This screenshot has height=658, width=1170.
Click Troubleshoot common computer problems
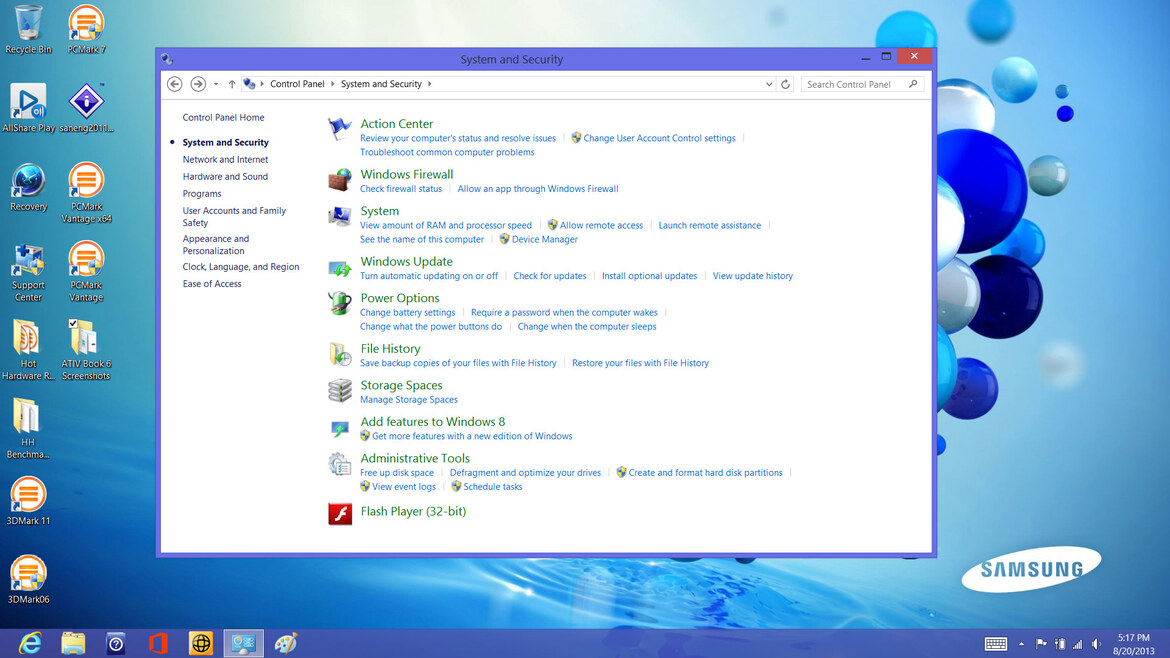[x=447, y=152]
